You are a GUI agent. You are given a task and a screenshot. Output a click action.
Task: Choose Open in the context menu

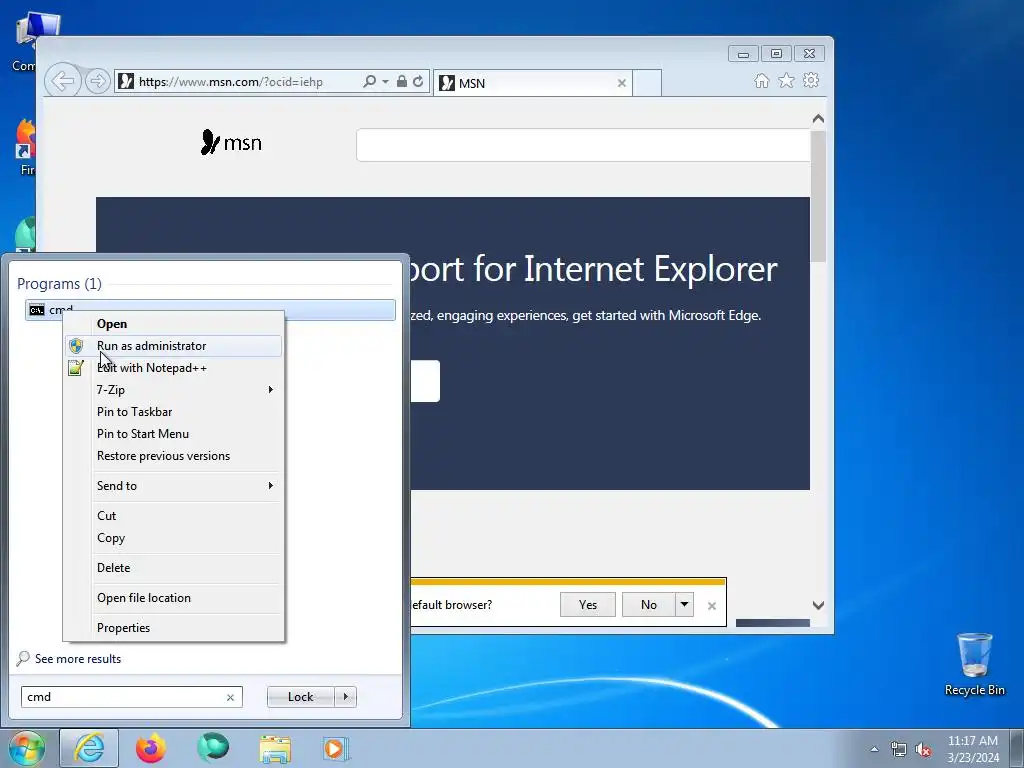(x=173, y=324)
